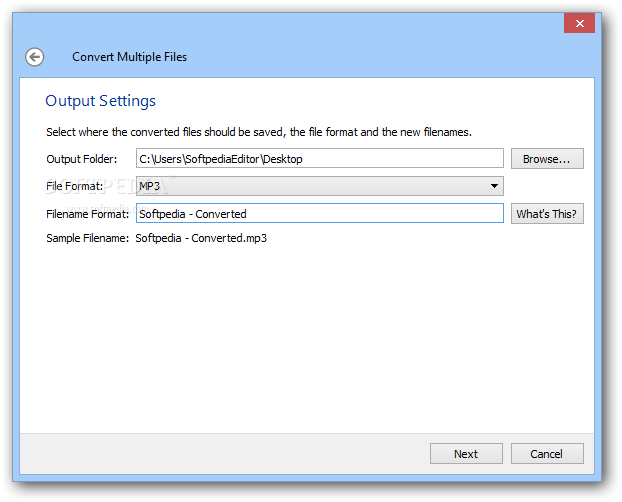Click the Filename Format: label
Viewport: 622px width, 502px height.
click(88, 214)
